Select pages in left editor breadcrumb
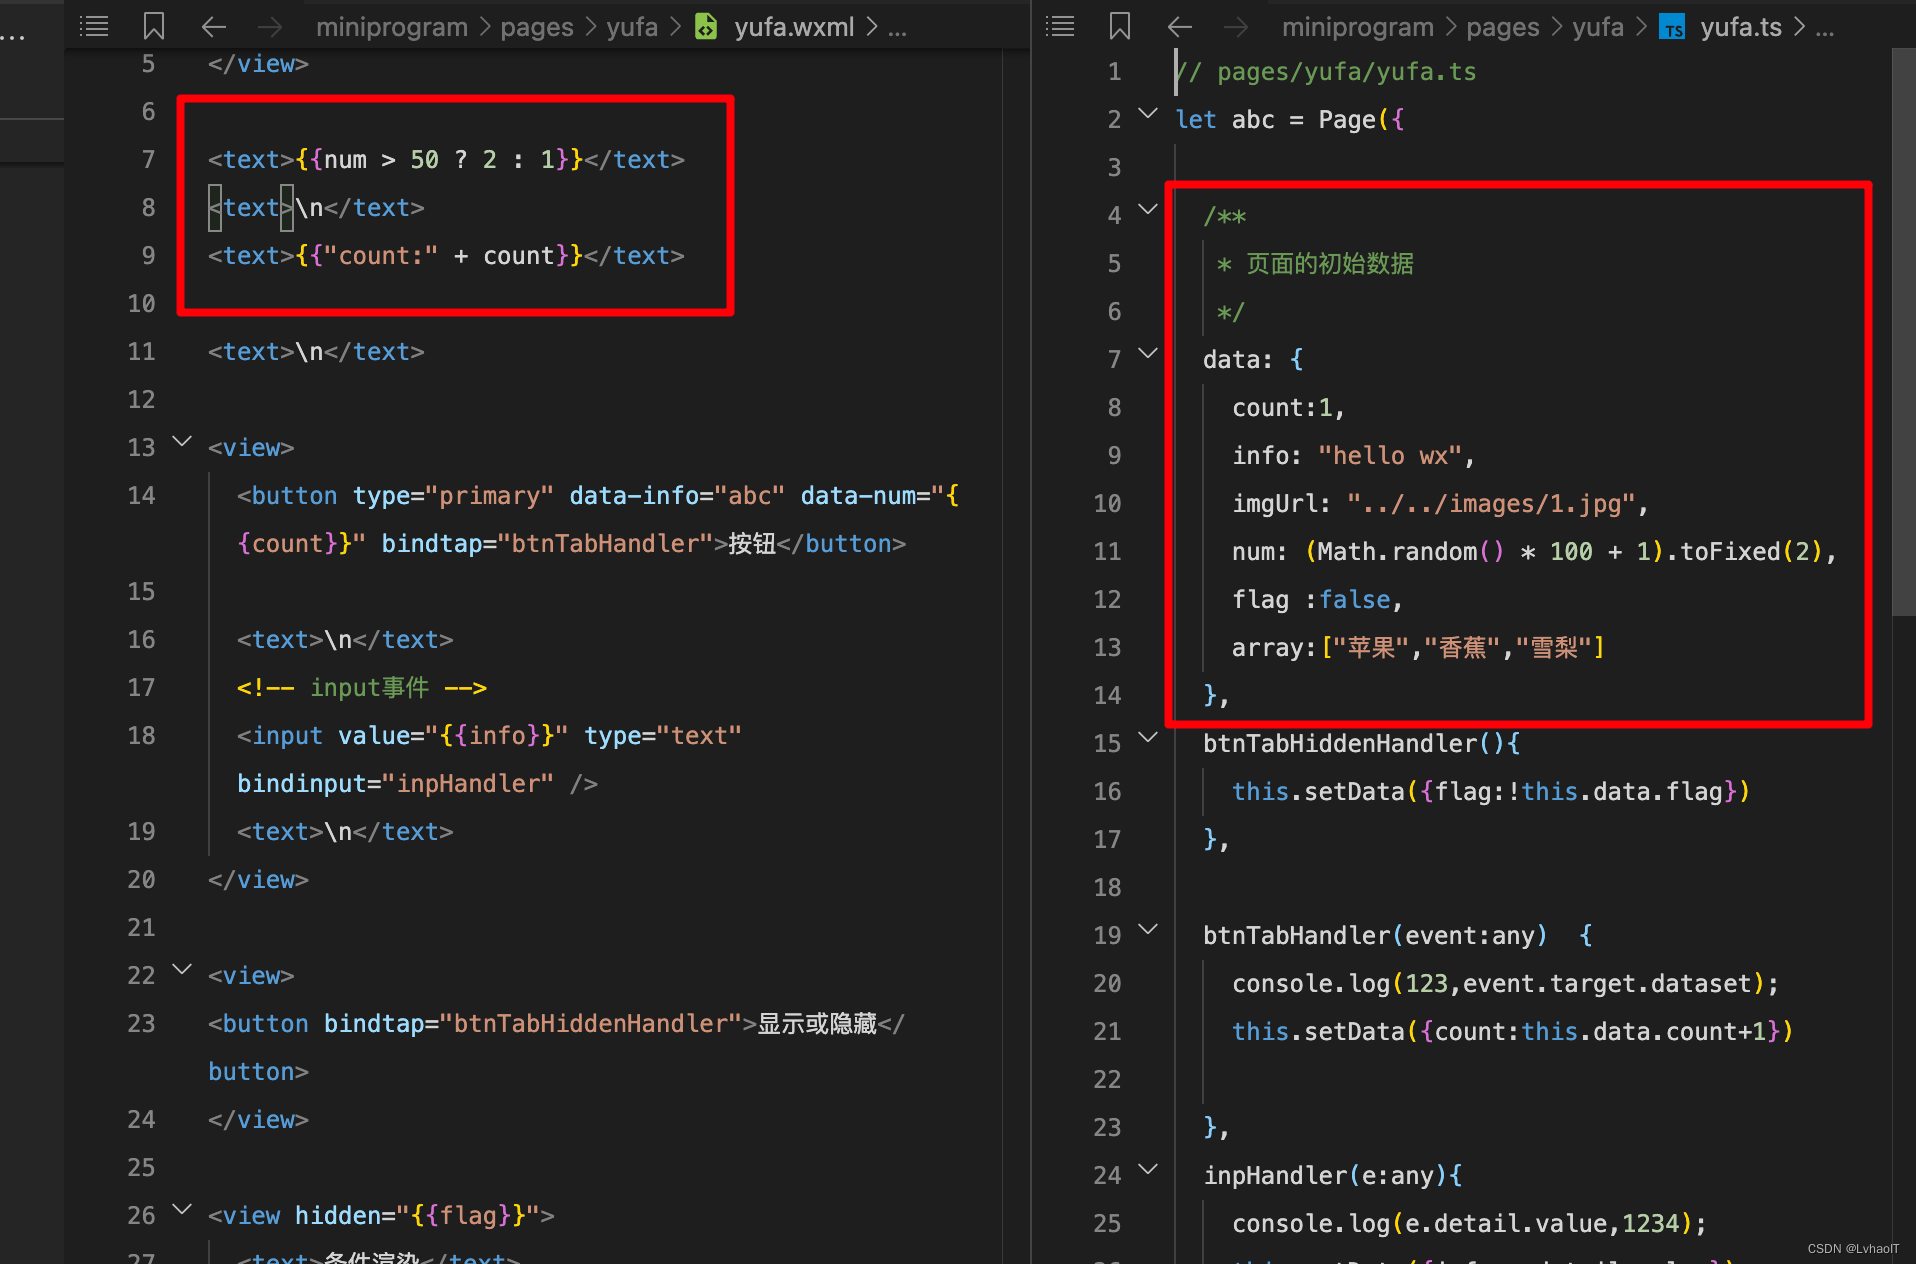 pyautogui.click(x=537, y=27)
